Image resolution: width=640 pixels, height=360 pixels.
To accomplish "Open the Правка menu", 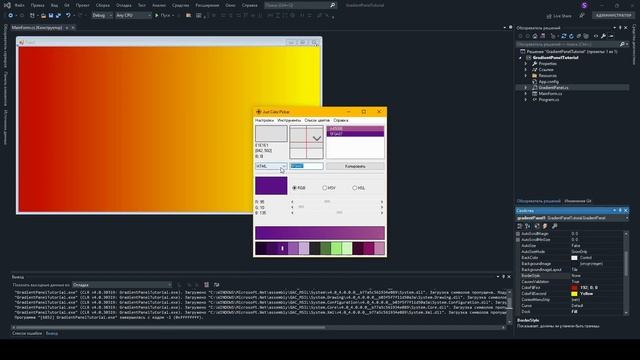I will pyautogui.click(x=38, y=5).
